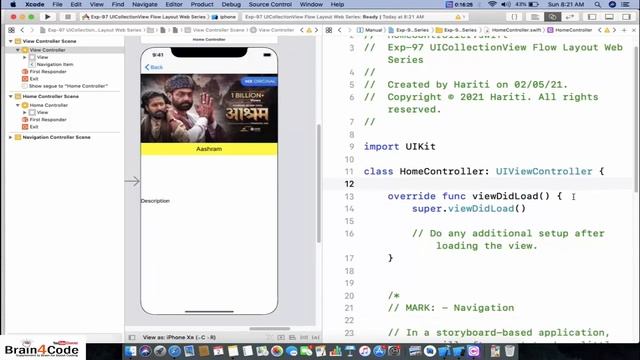Collapse the Home Controller Scene disclosure triangle
The width and height of the screenshot is (640, 360).
click(11, 96)
